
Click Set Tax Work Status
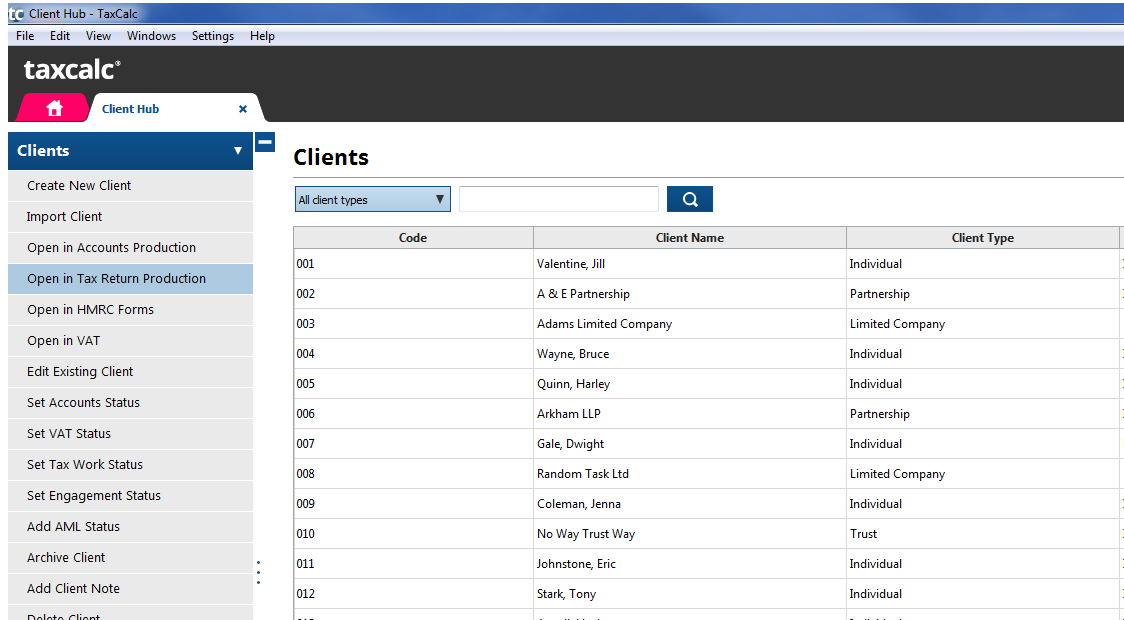click(x=130, y=464)
